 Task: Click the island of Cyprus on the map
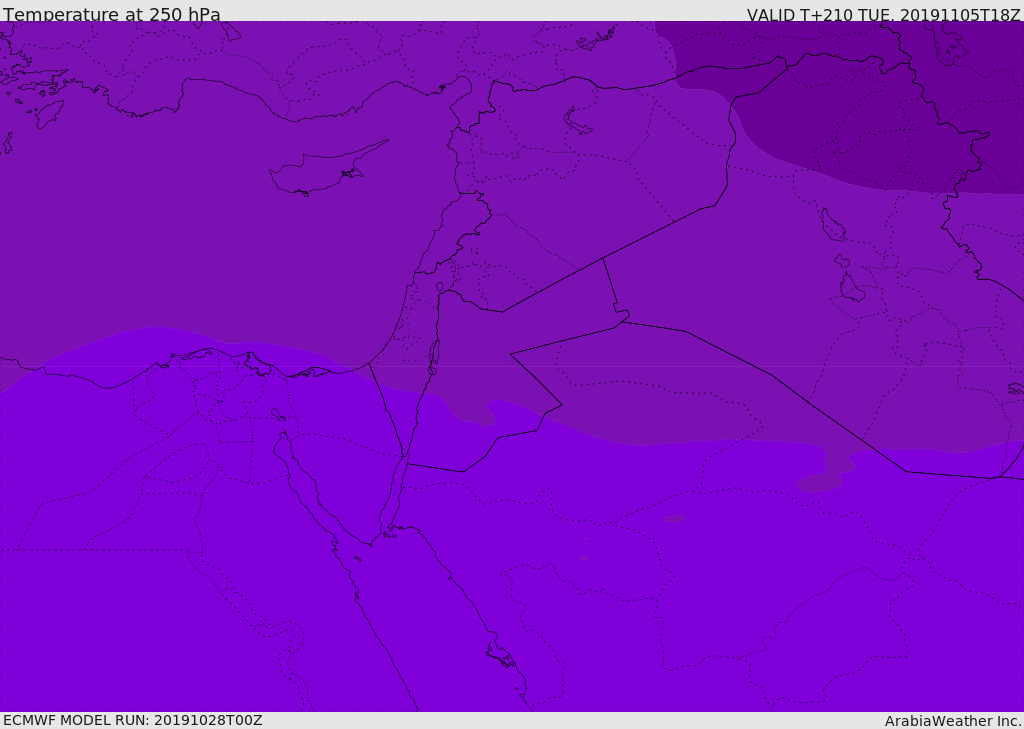point(327,169)
